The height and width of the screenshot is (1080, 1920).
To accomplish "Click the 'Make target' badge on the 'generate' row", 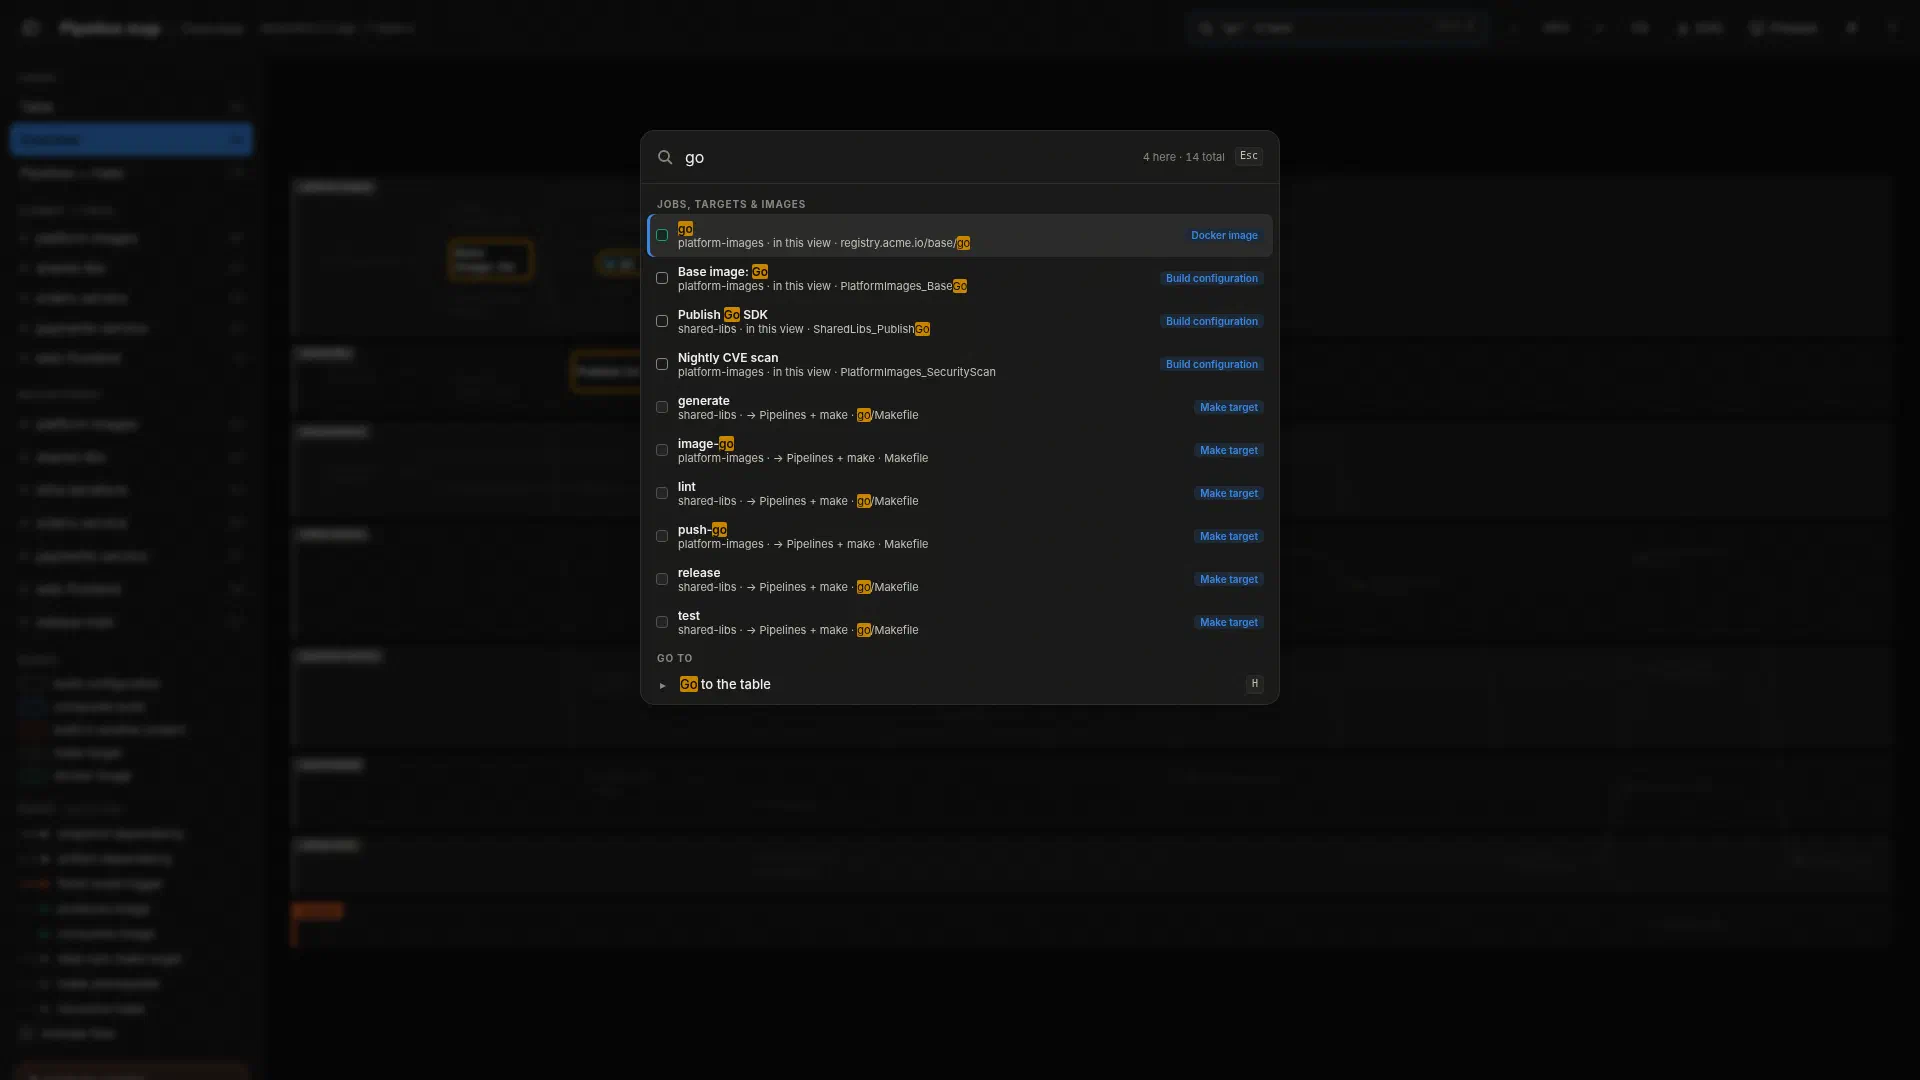I will pyautogui.click(x=1228, y=407).
